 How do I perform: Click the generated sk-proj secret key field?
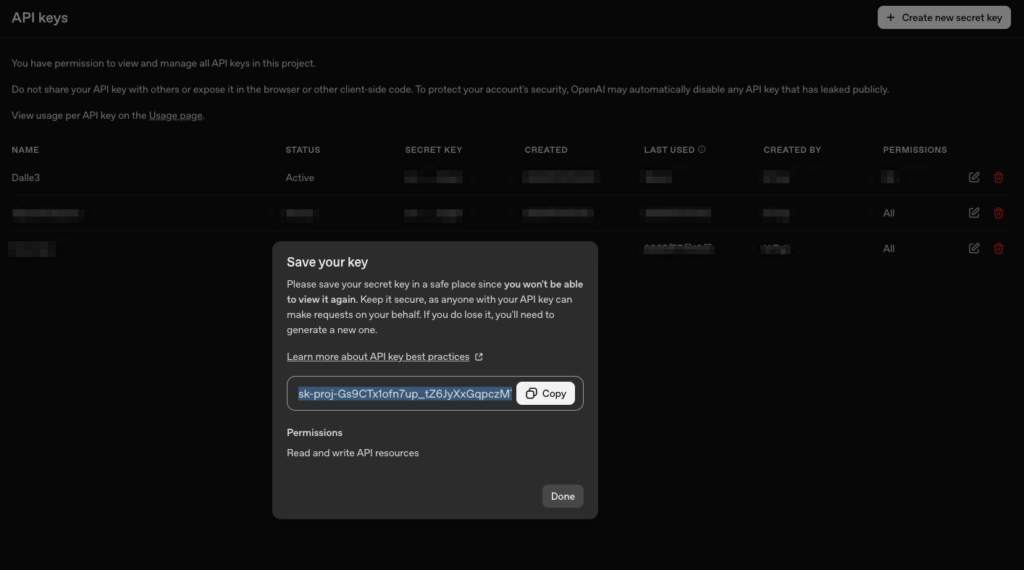pos(403,394)
